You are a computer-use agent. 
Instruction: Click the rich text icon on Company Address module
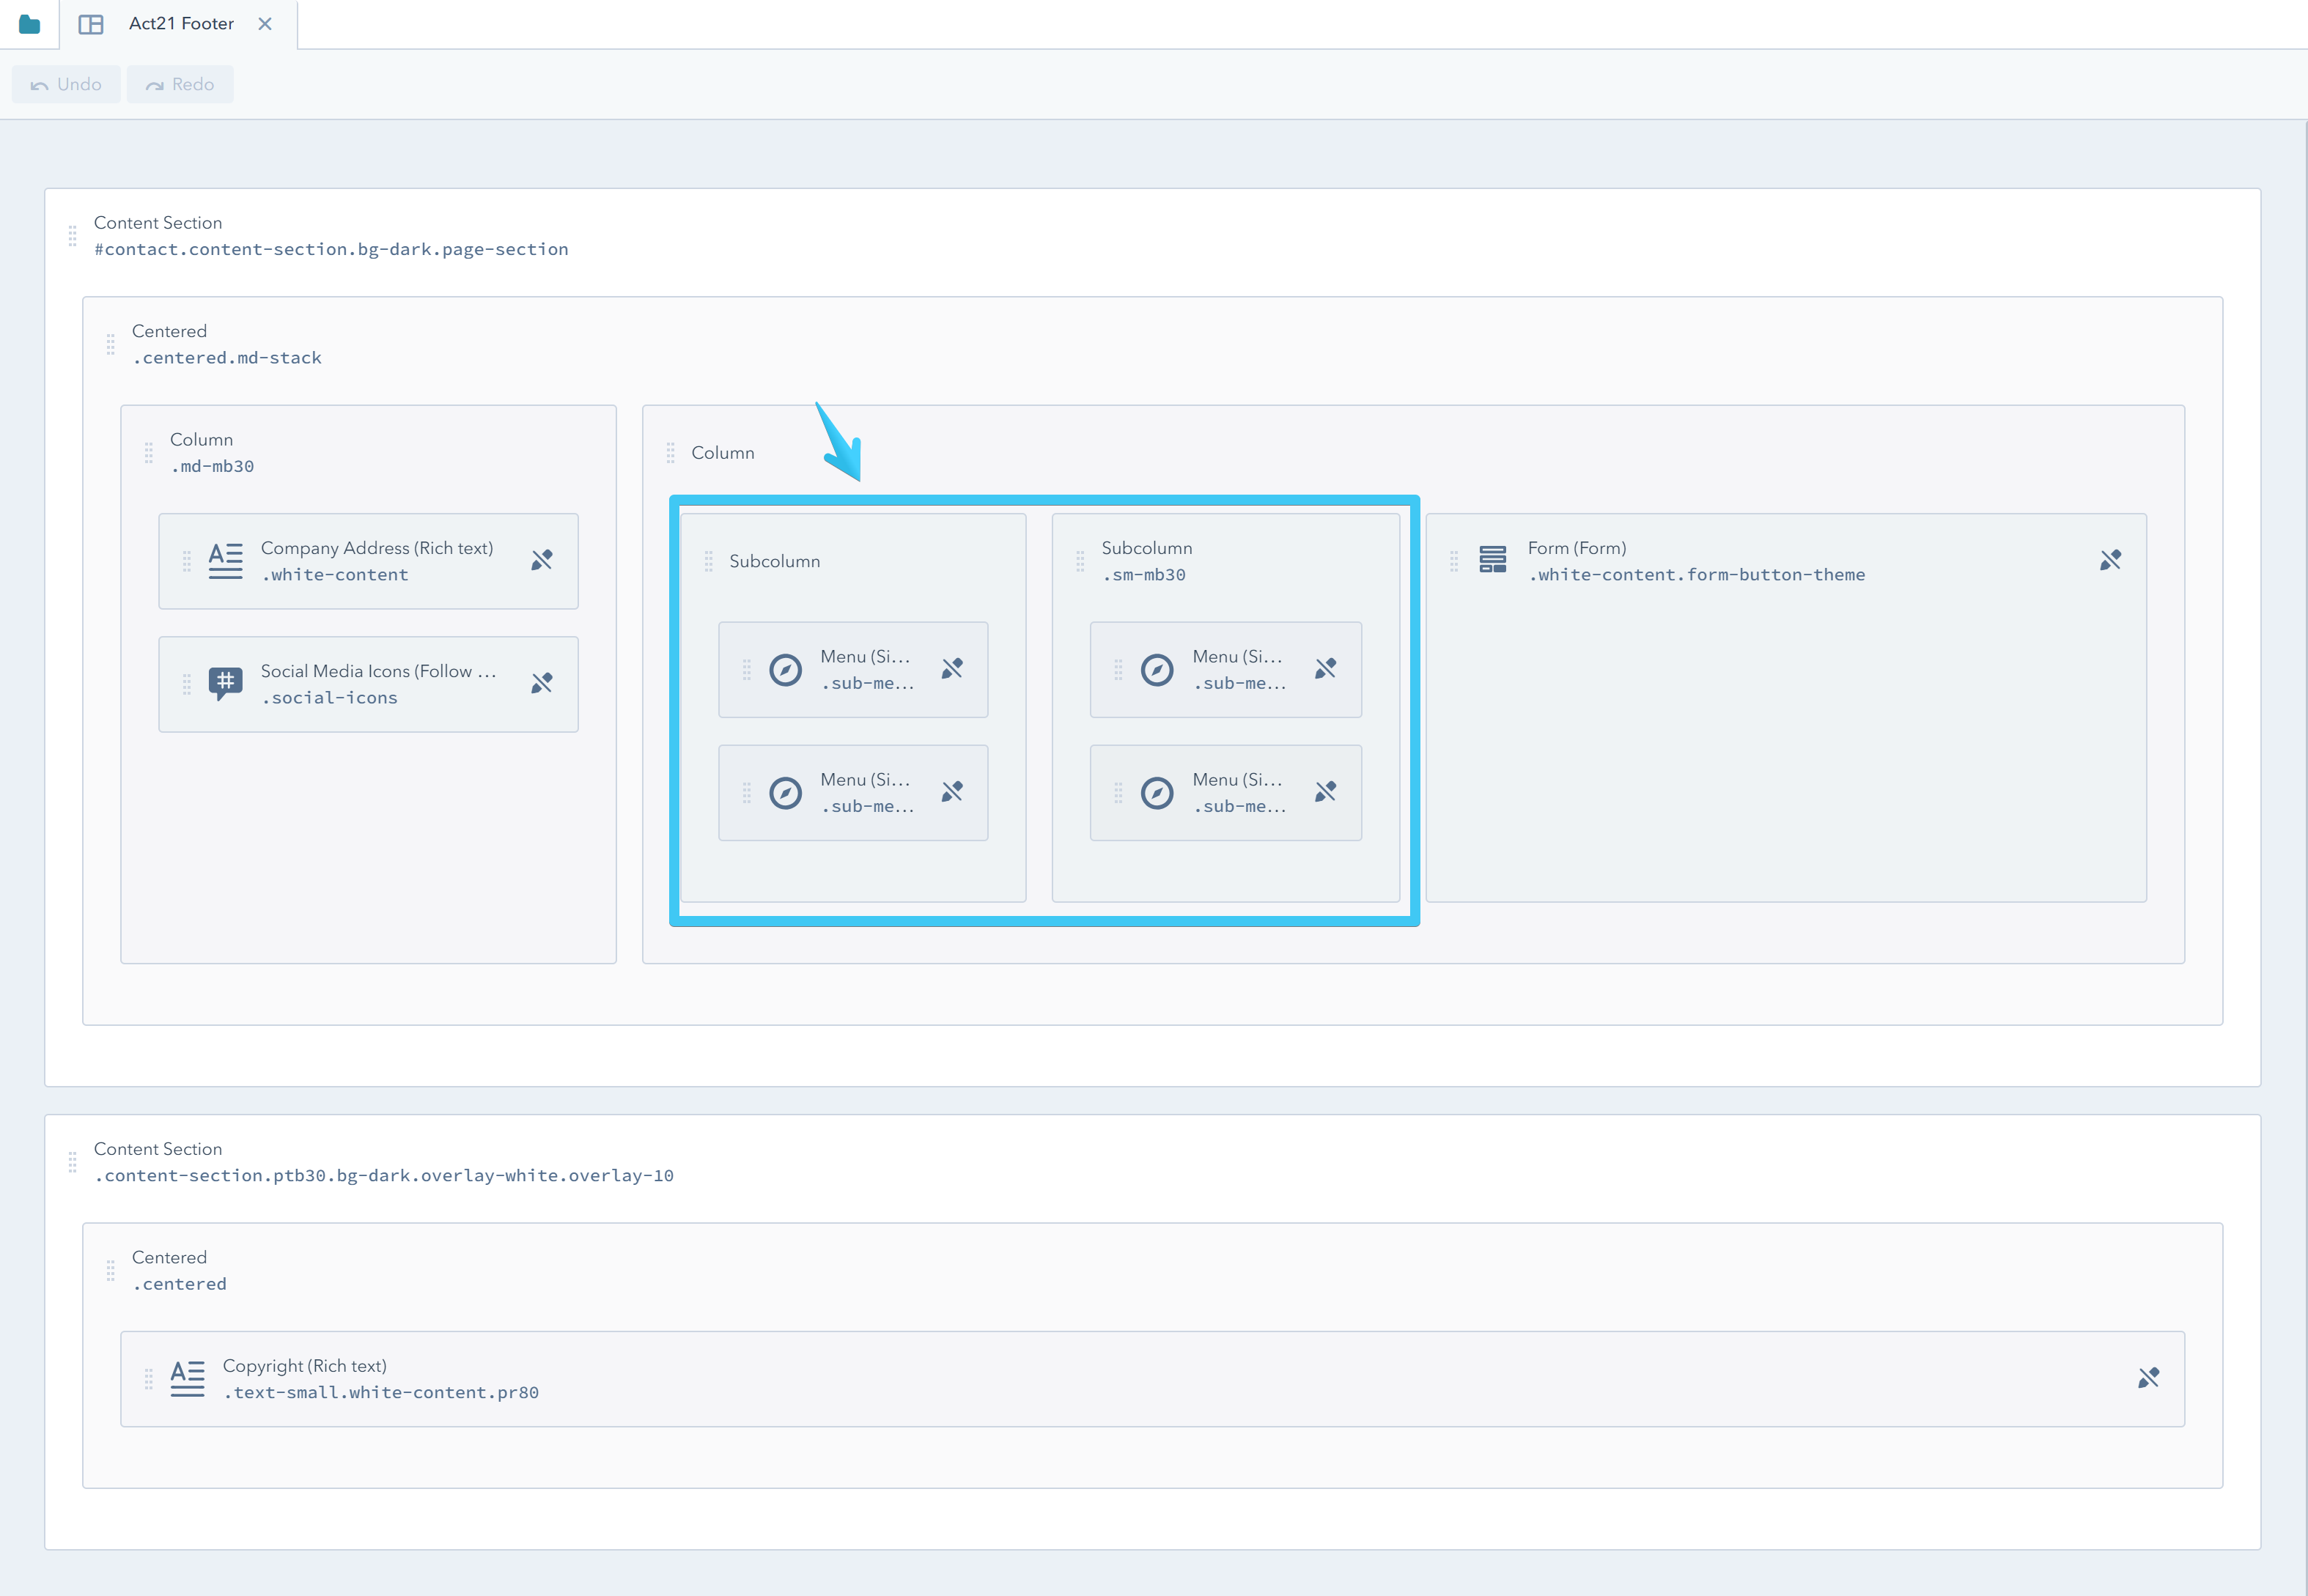(x=224, y=561)
